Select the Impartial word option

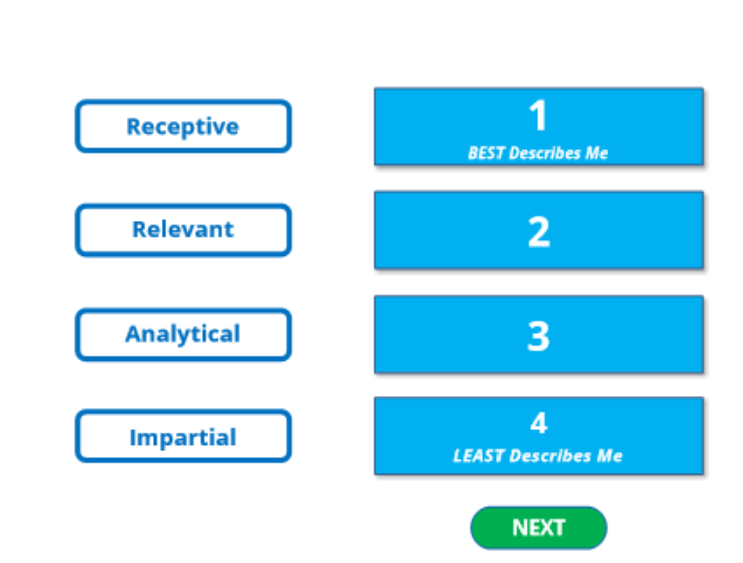click(x=183, y=436)
